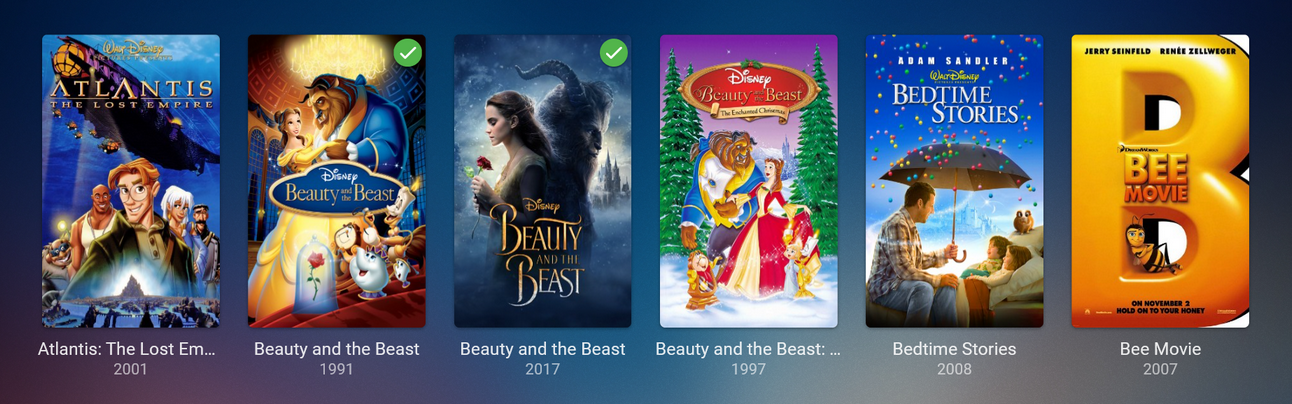The height and width of the screenshot is (404, 1292).
Task: Toggle watched checkmark on 2017 Beauty and the Beast
Action: 614,53
